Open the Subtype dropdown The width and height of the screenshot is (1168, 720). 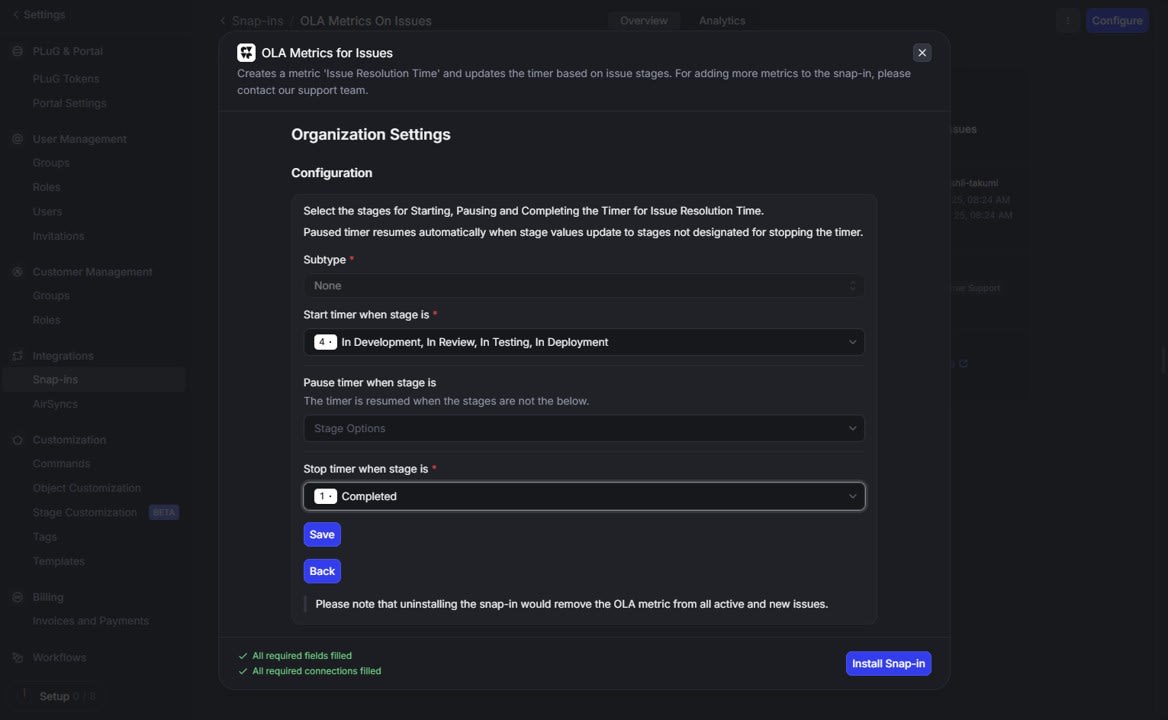pyautogui.click(x=583, y=286)
